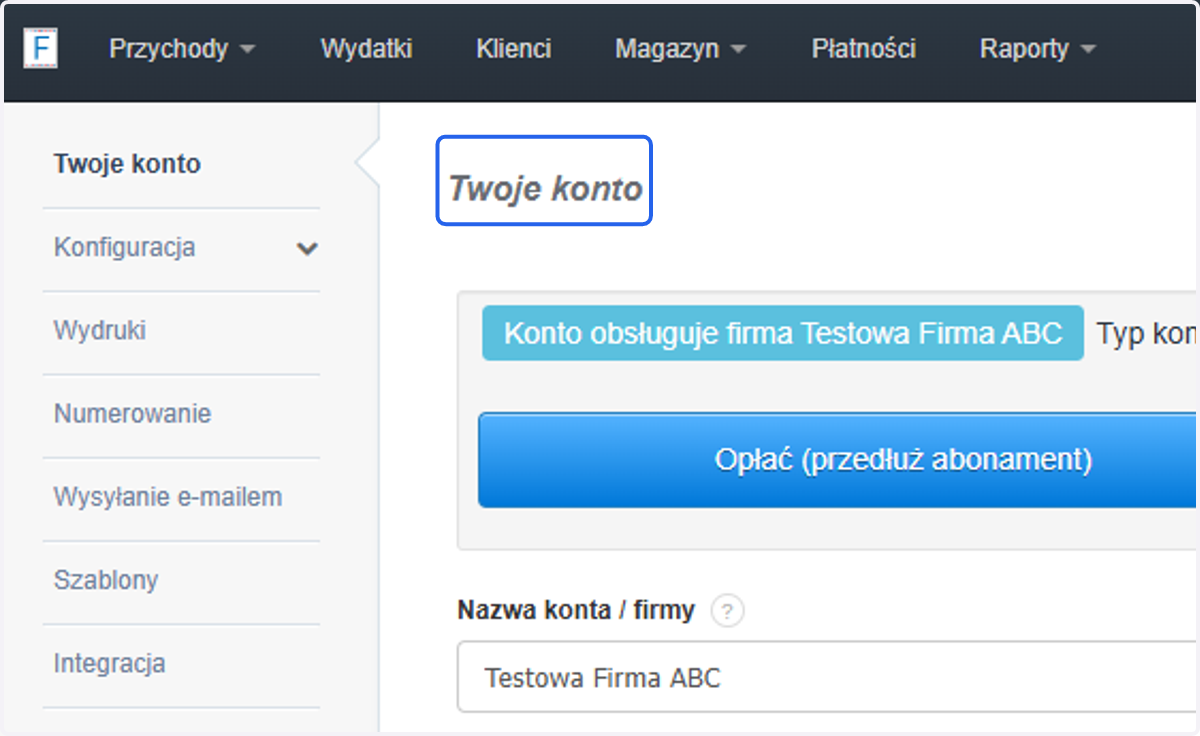Open the Przychody dropdown menu
Viewport: 1200px width, 736px height.
tap(182, 49)
